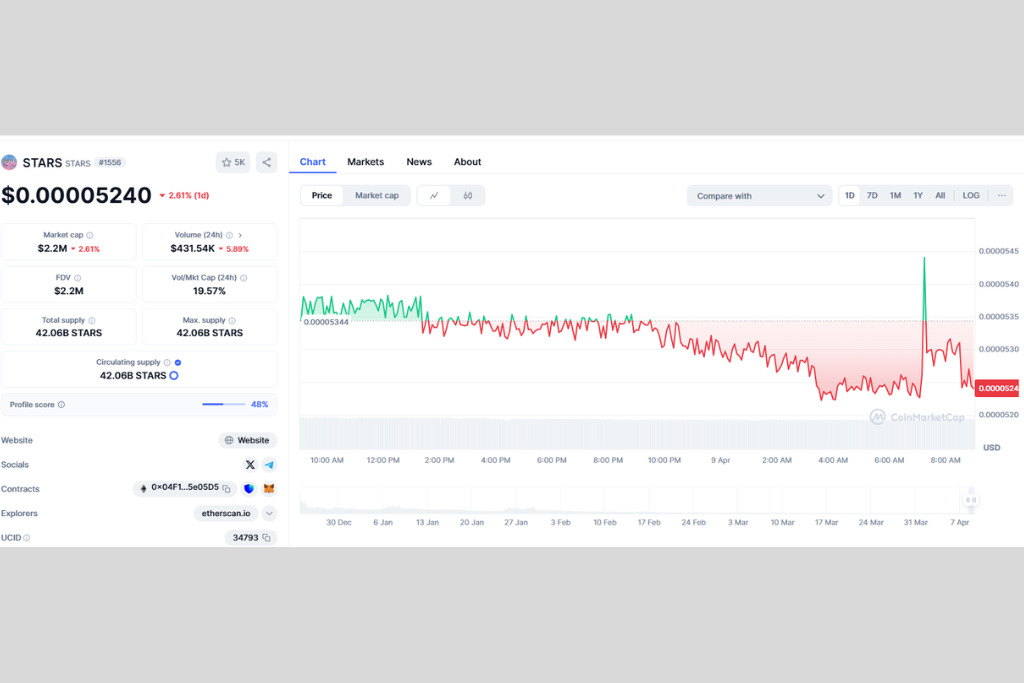Open the chart more options ellipsis
This screenshot has width=1024, height=683.
[1002, 196]
